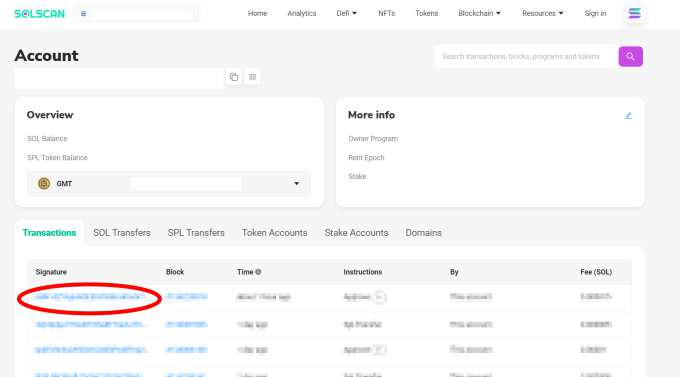Viewport: 680px width, 377px height.
Task: Open the Blockchain dropdown menu
Action: 479,13
